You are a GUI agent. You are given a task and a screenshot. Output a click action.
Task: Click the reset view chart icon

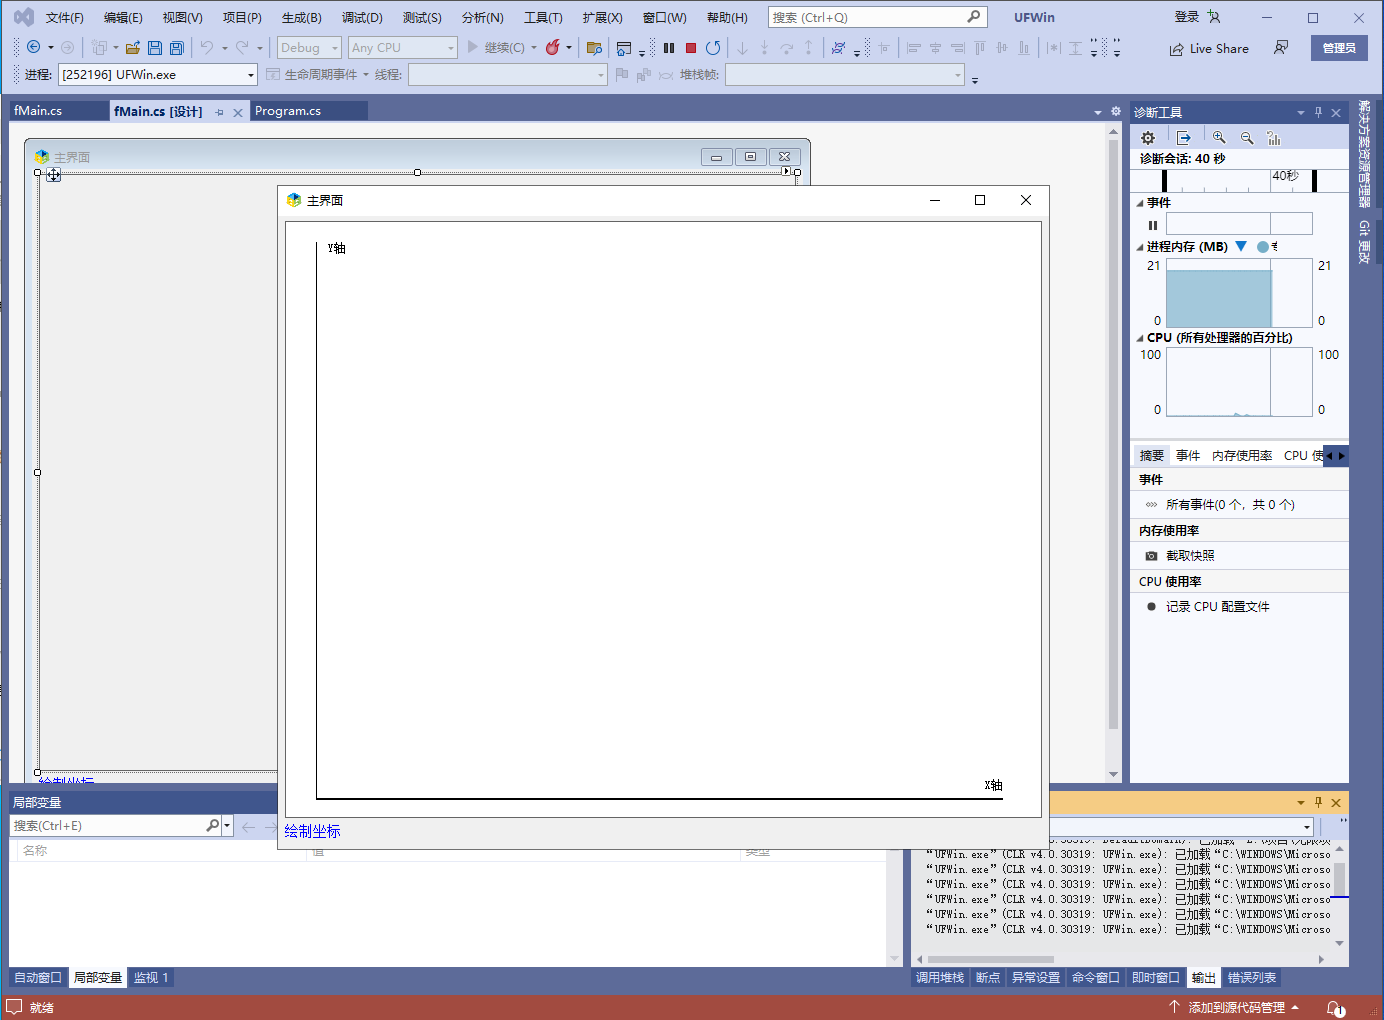coord(1274,138)
